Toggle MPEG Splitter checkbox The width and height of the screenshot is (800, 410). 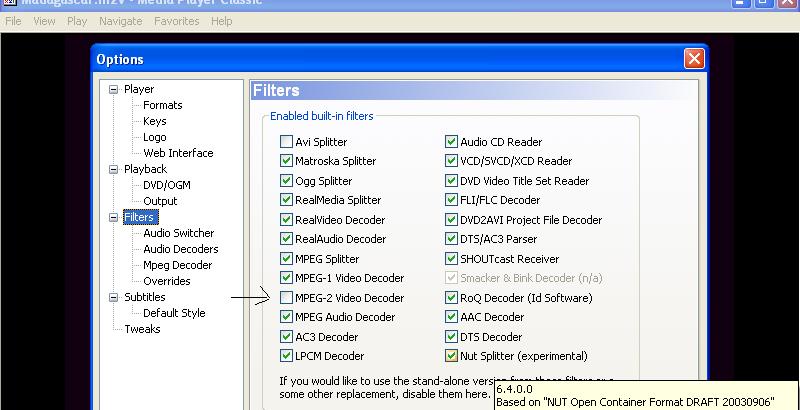tap(286, 259)
